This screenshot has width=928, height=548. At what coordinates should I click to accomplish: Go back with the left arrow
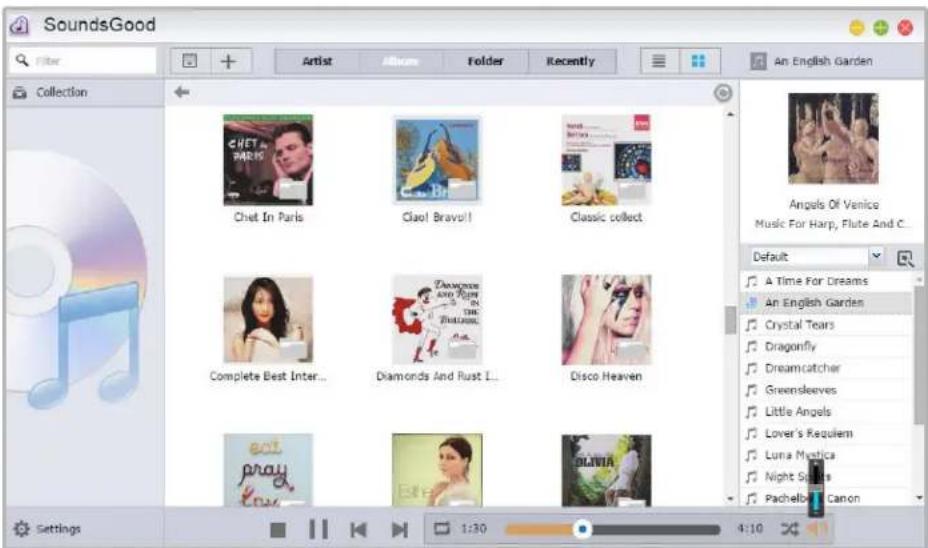(x=182, y=92)
